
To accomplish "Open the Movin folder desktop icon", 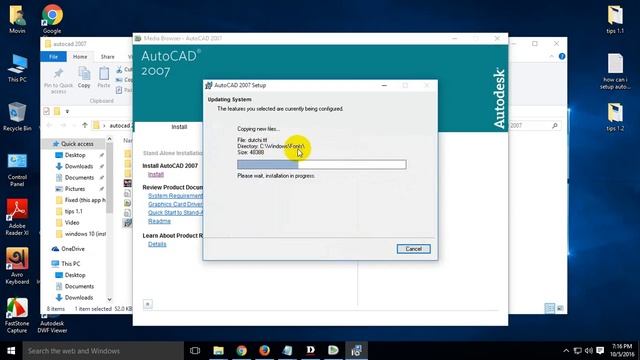I will pos(17,20).
